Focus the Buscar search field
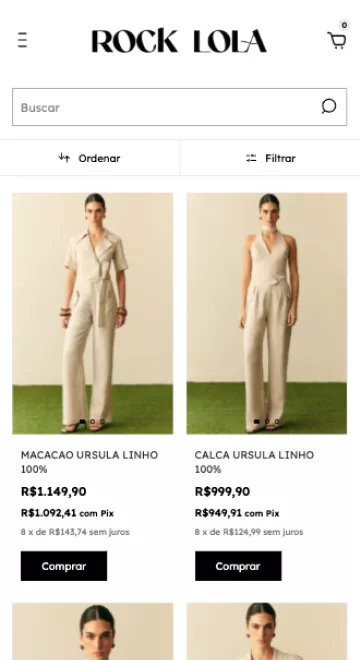 [166, 107]
